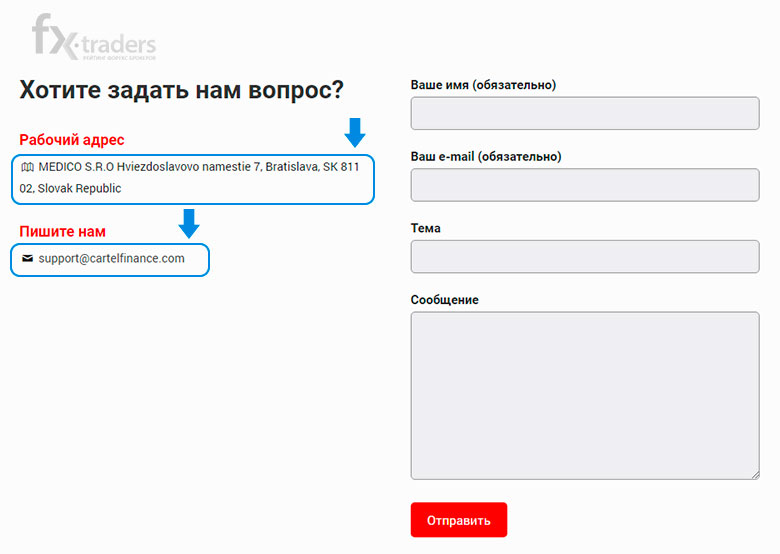Click the Ваше имя (обязательно) label

[x=483, y=85]
